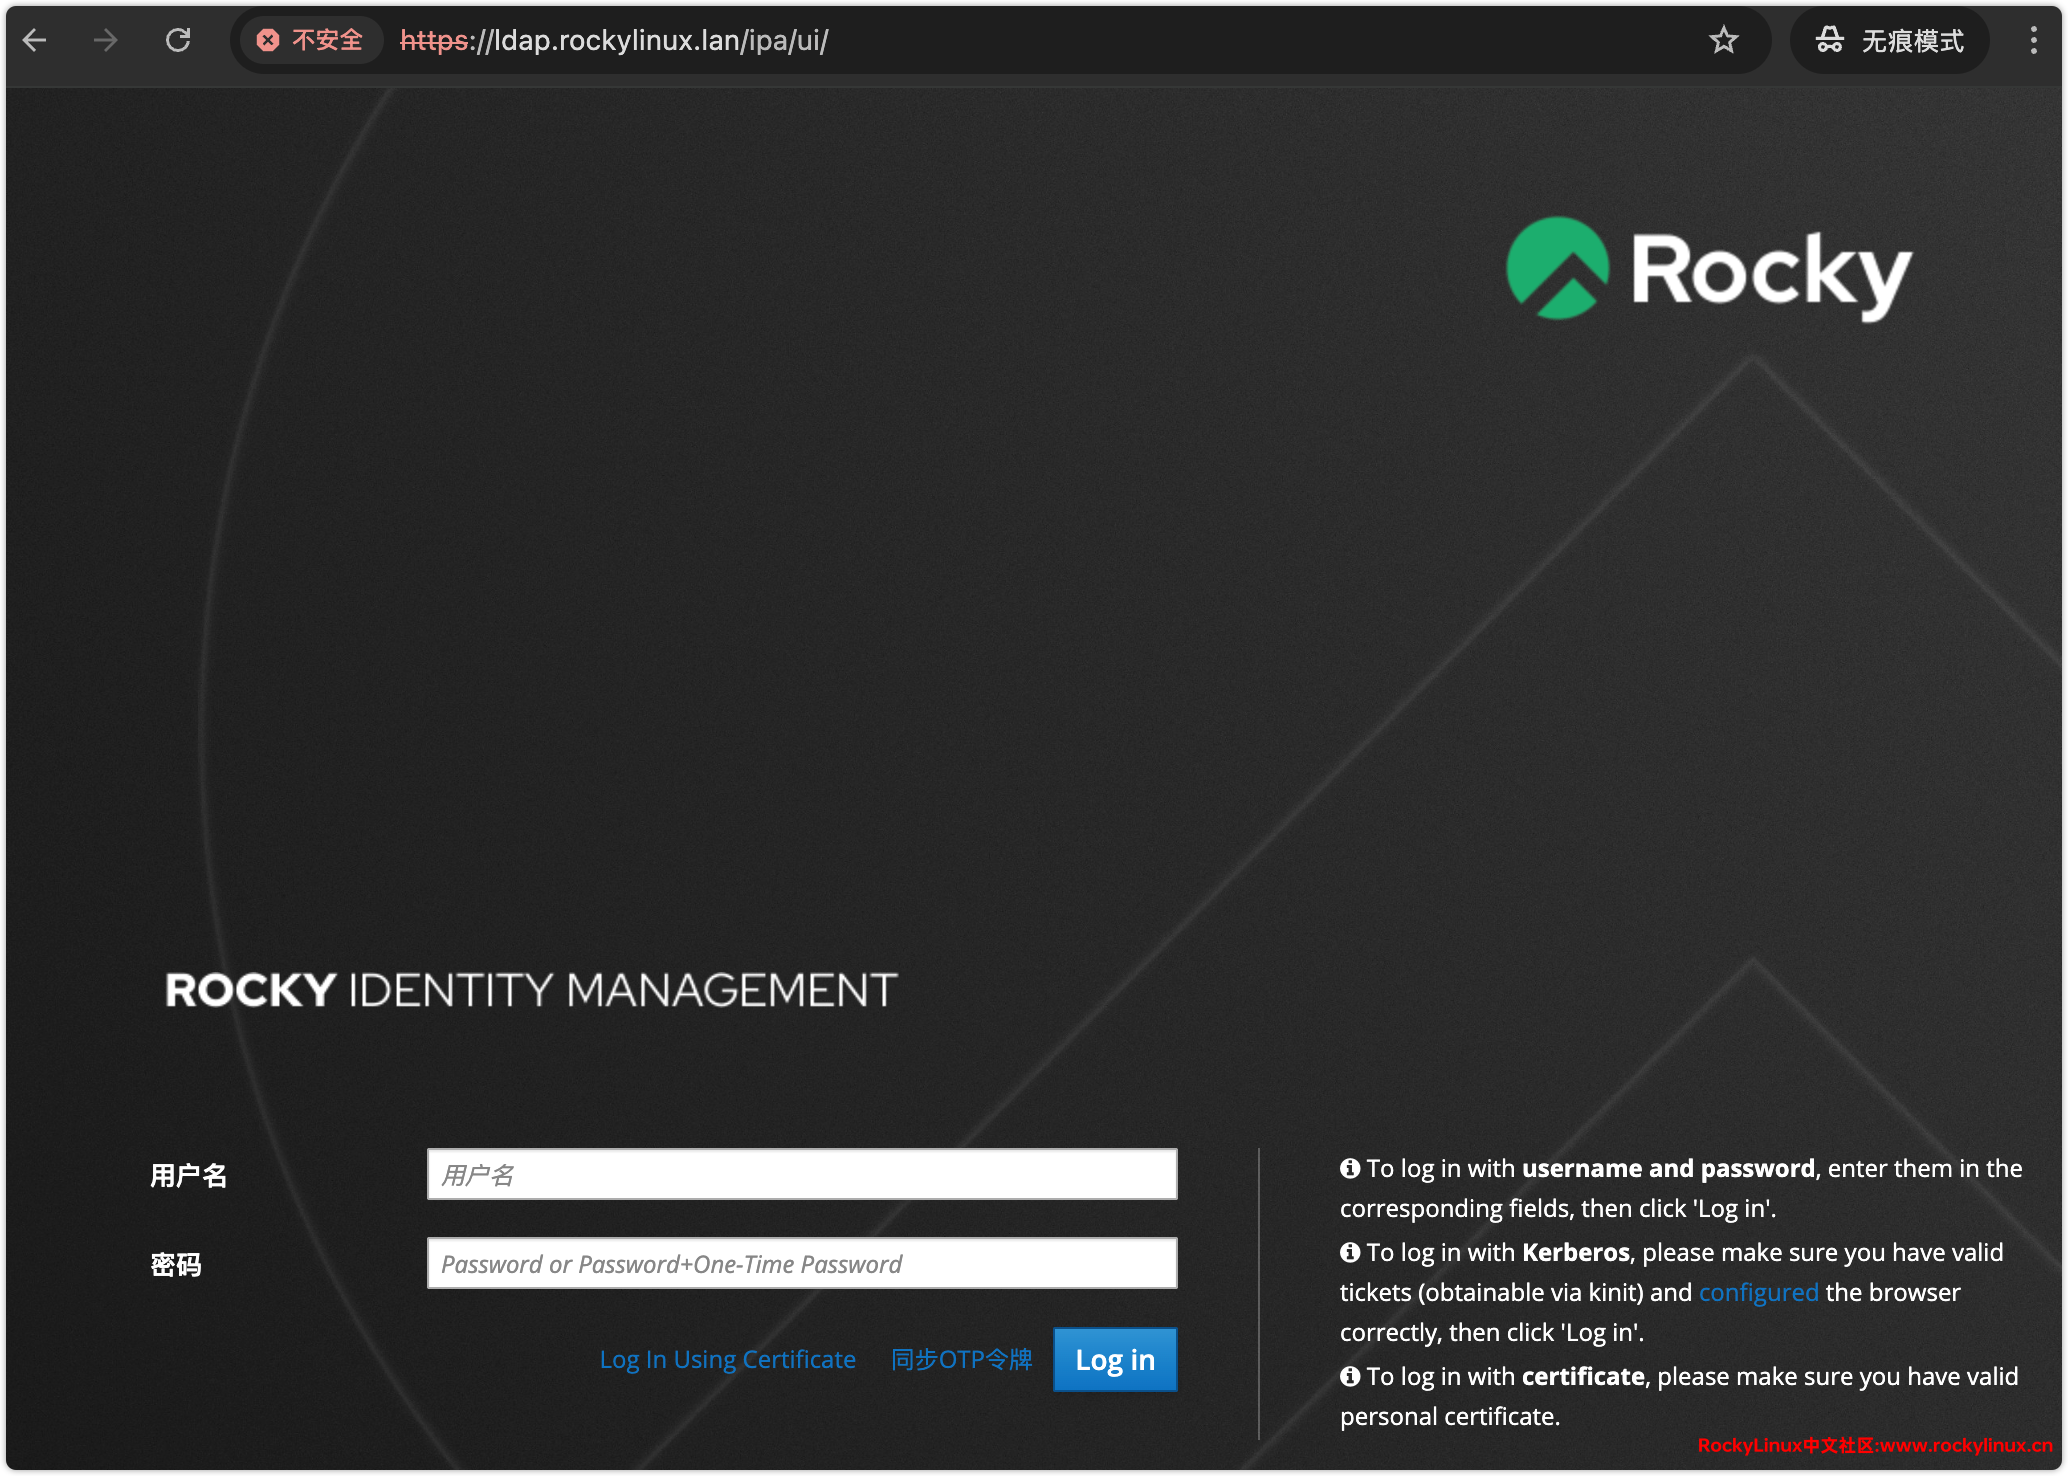This screenshot has width=2068, height=1476.
Task: Click the red not-secure warning badge
Action: click(x=310, y=41)
